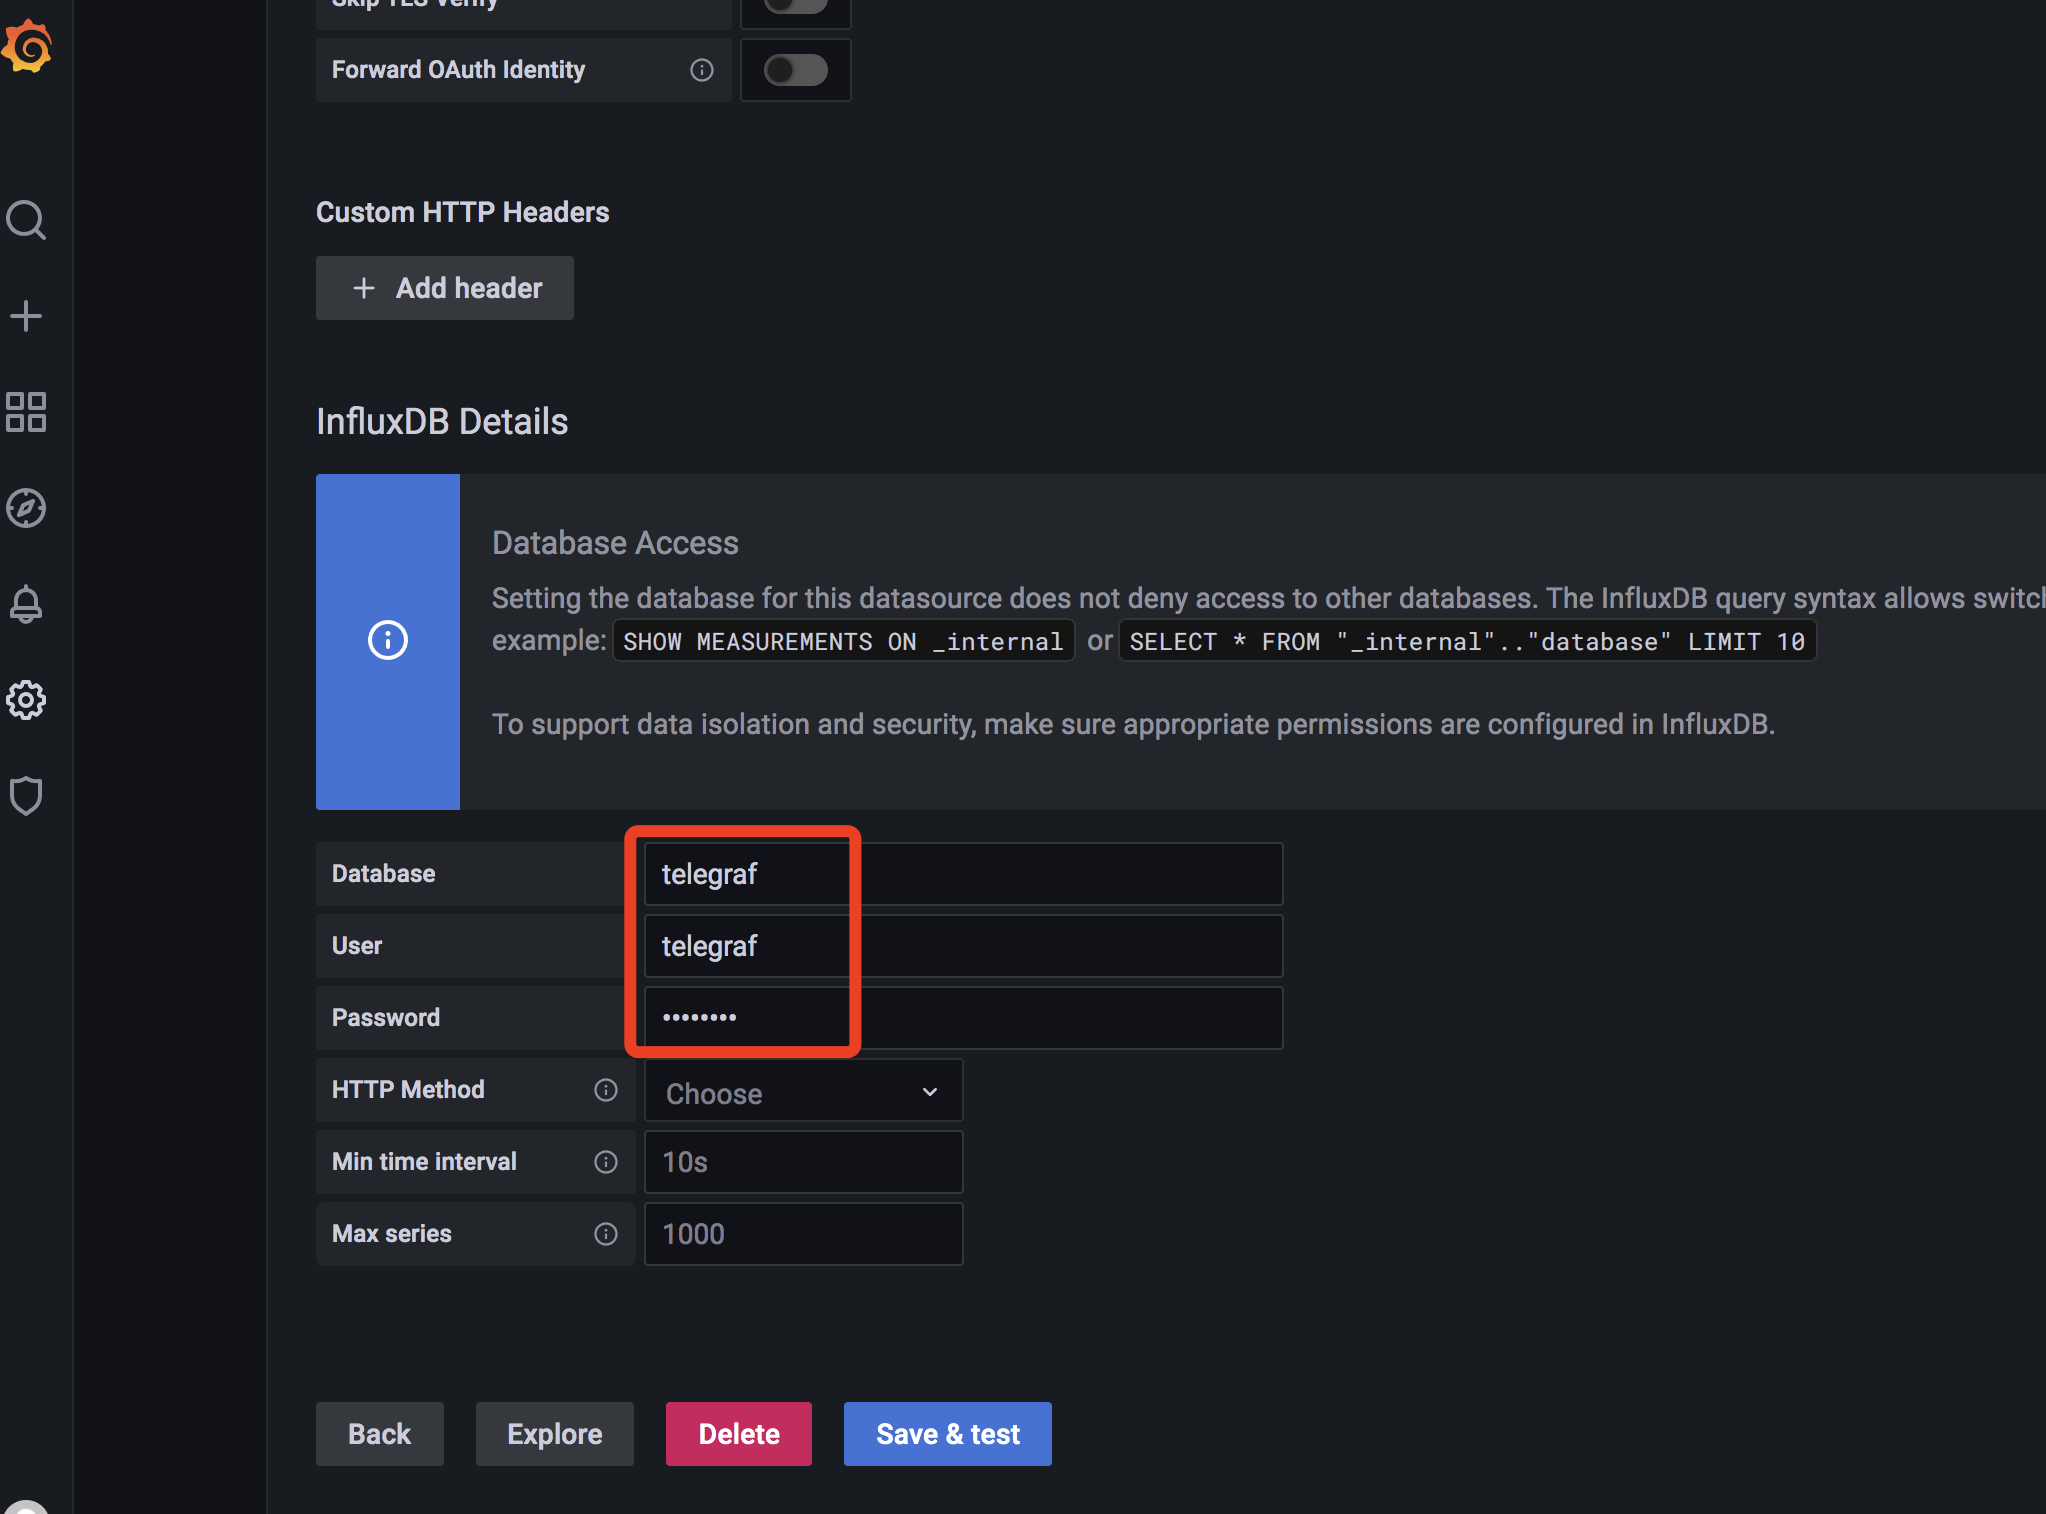Click the Database Access title text
The image size is (2046, 1514).
coord(615,543)
